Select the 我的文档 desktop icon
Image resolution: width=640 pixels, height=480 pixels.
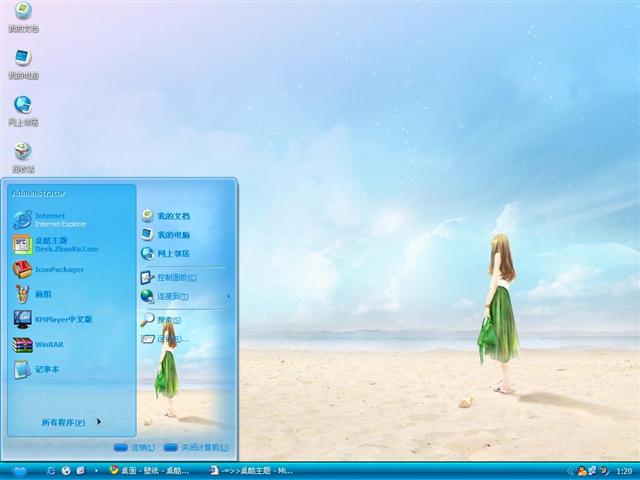click(x=23, y=18)
